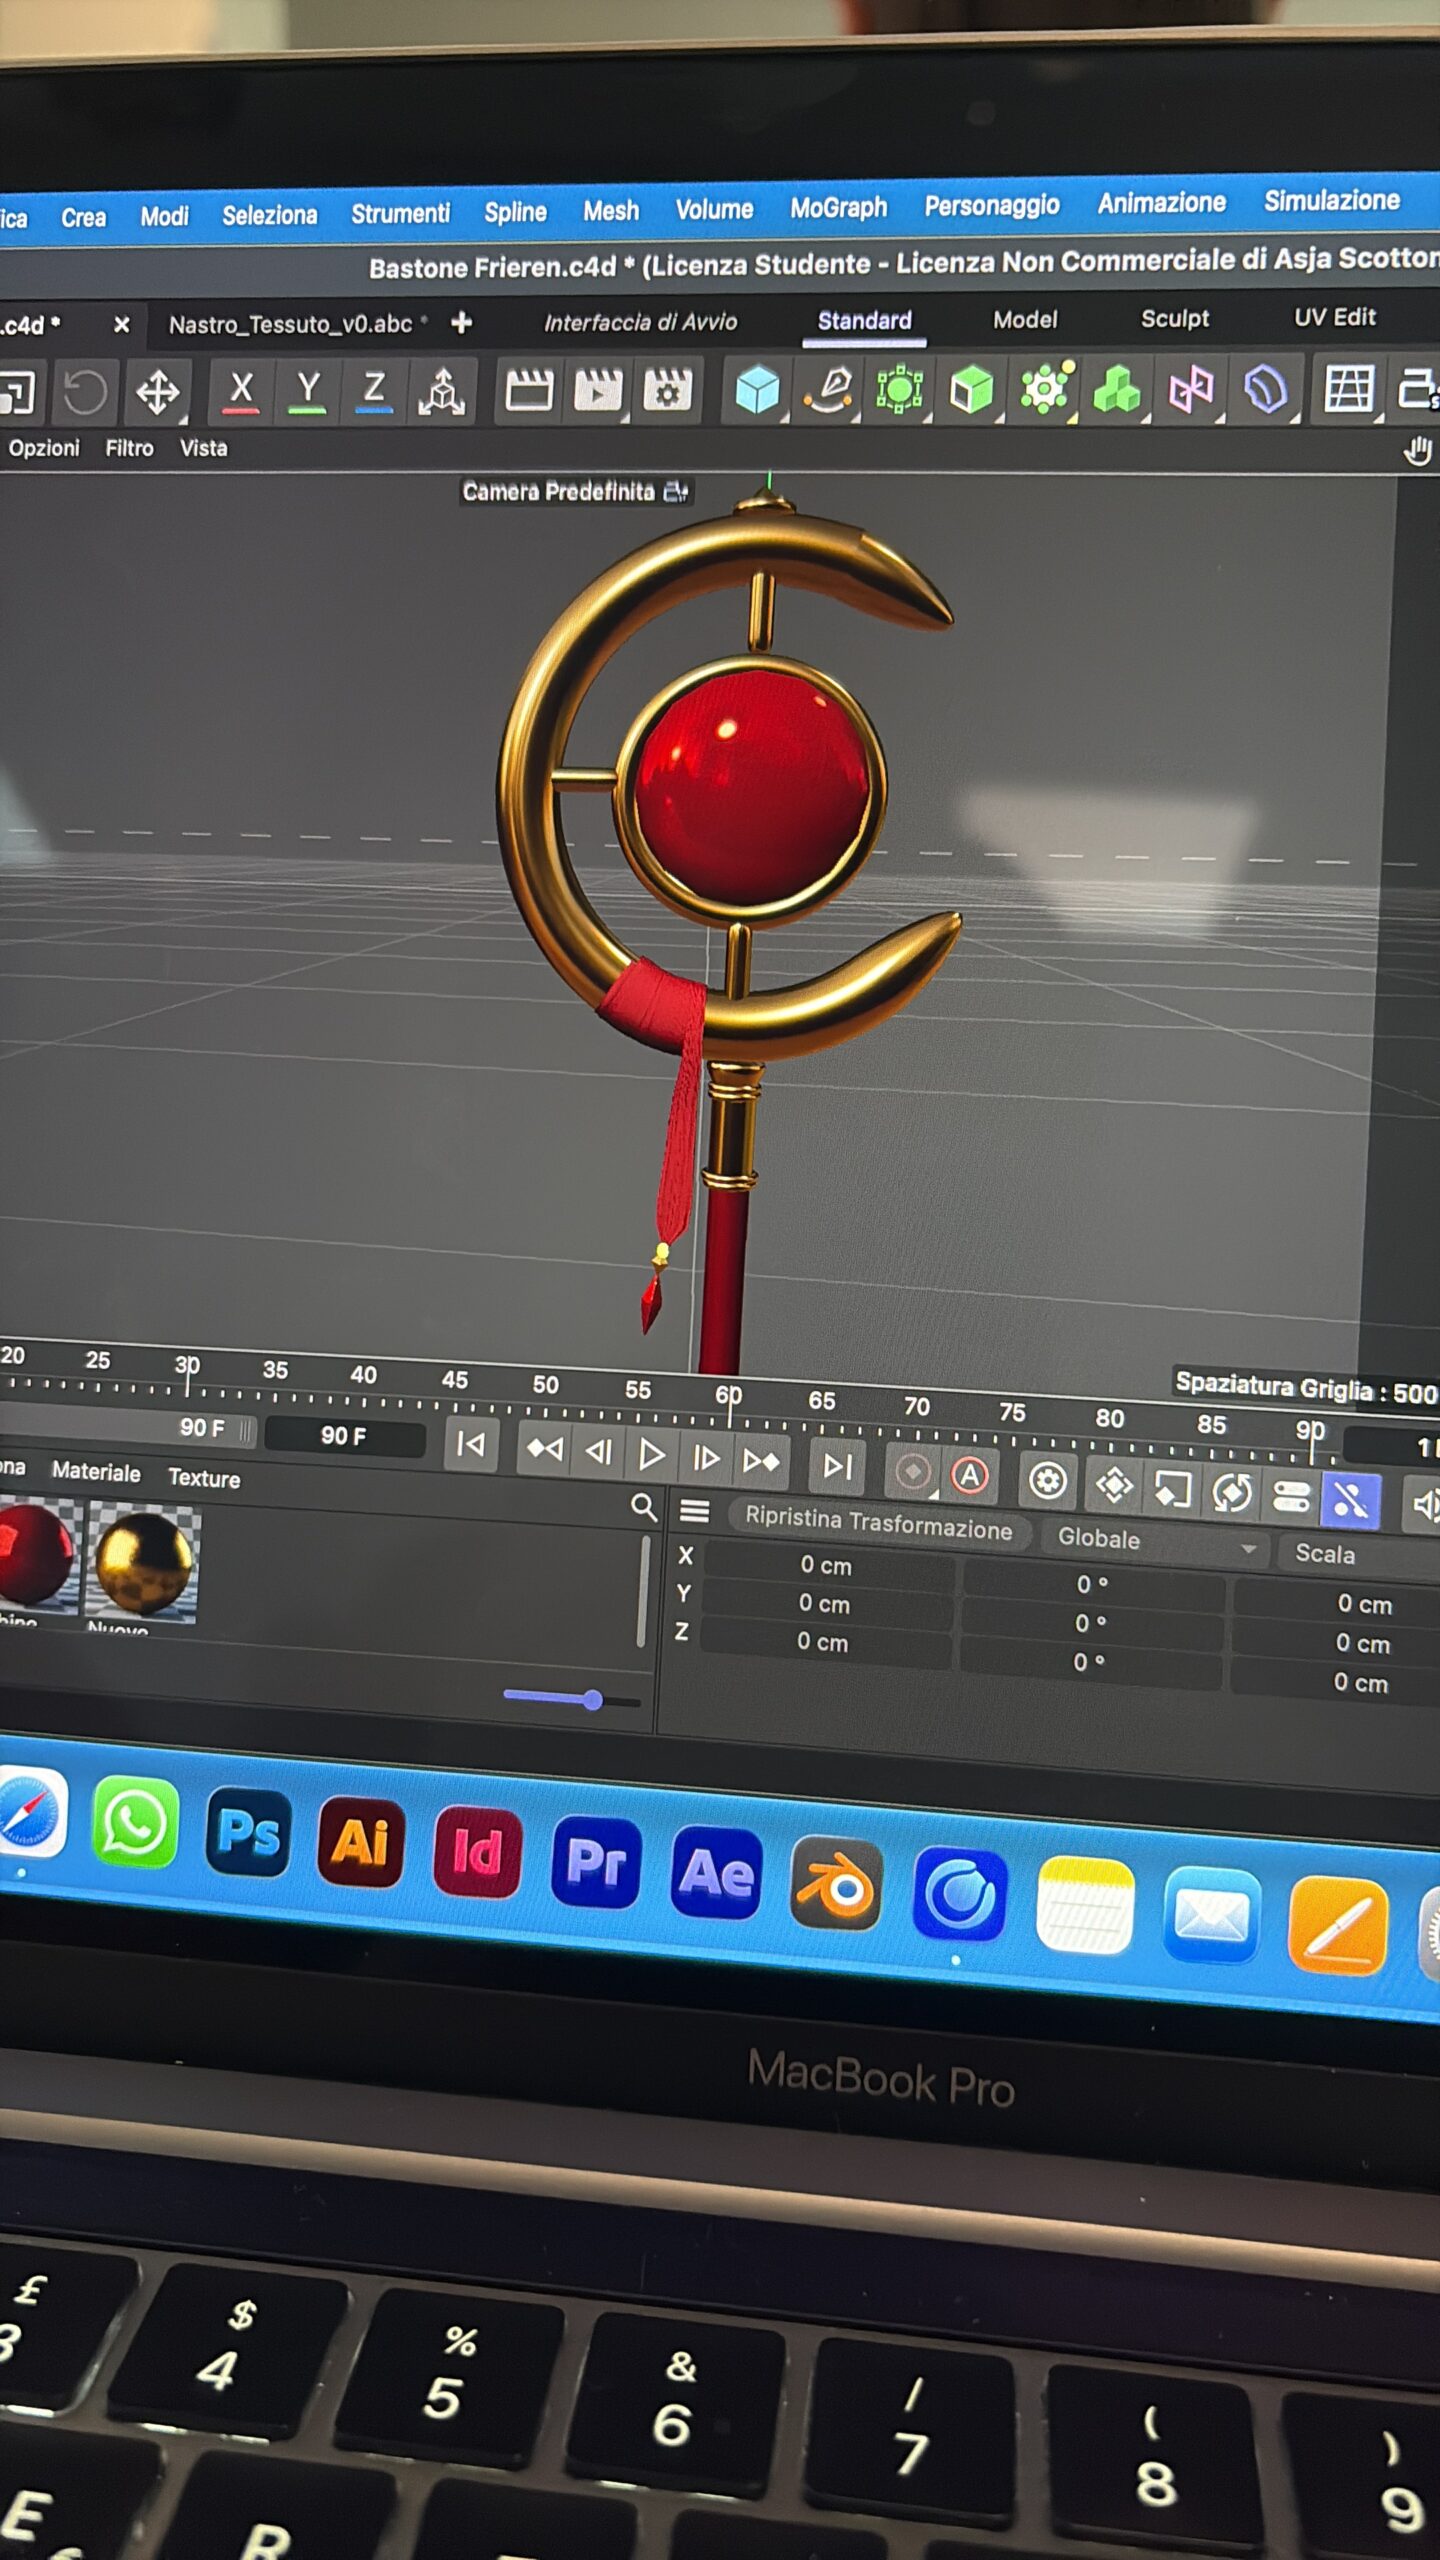This screenshot has height=2560, width=1440.
Task: Open the Render Settings clapperboard with gear icon
Action: pos(667,390)
